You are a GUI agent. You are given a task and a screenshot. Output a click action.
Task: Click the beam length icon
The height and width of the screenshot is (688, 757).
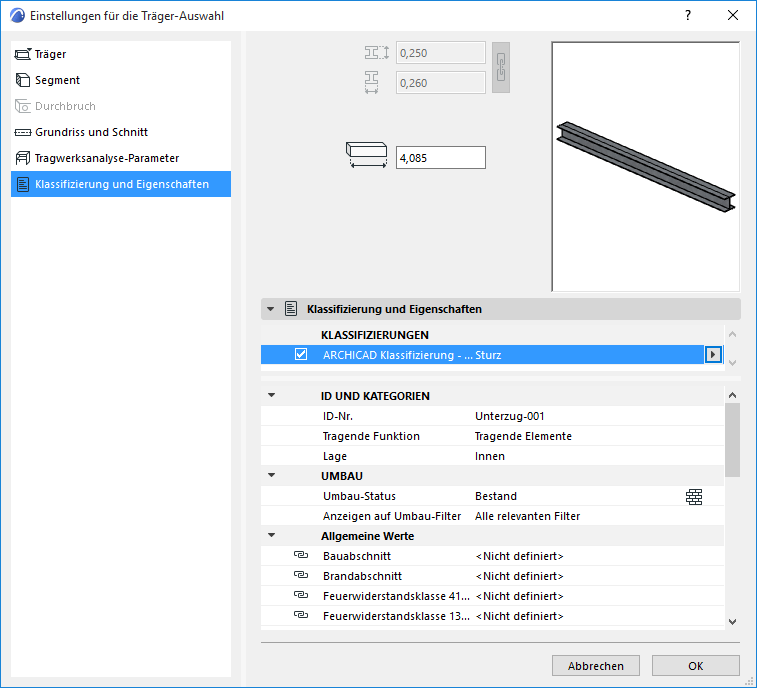(x=367, y=155)
